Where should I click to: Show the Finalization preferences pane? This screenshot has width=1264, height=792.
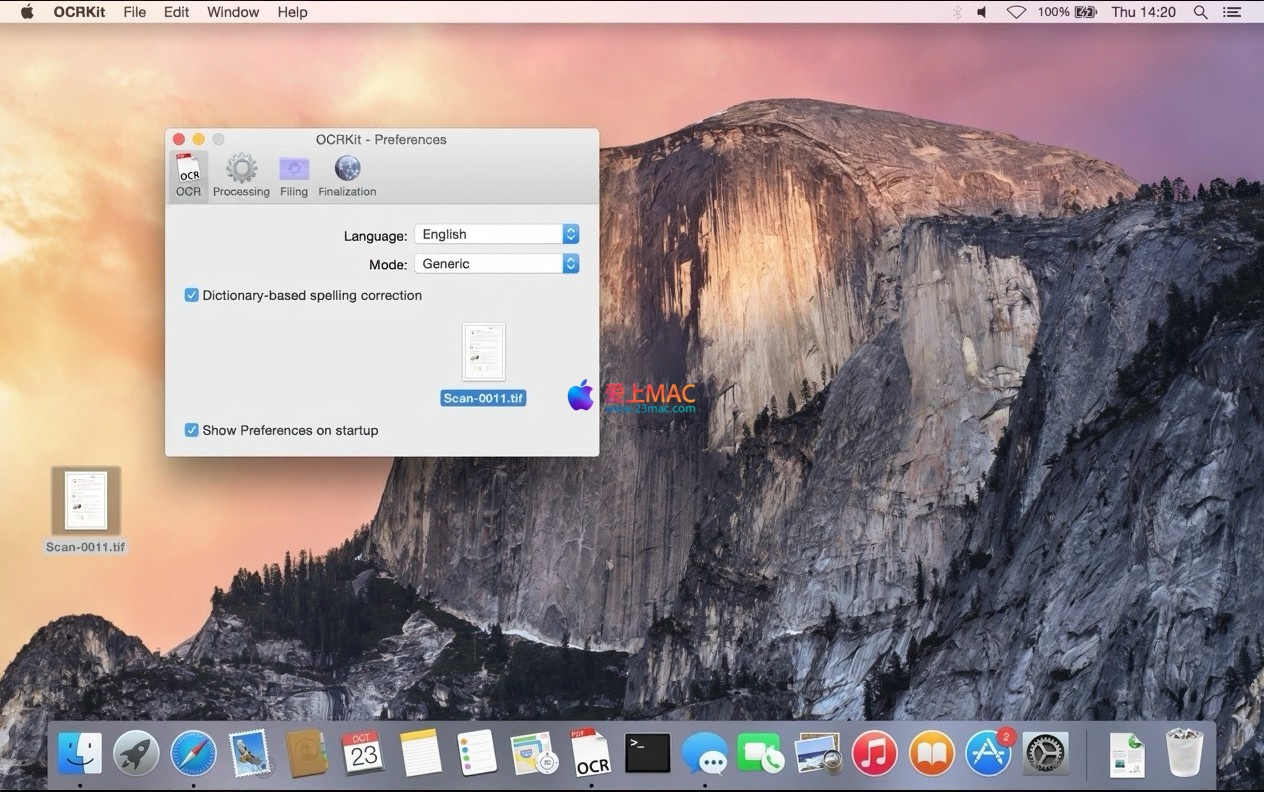click(347, 175)
